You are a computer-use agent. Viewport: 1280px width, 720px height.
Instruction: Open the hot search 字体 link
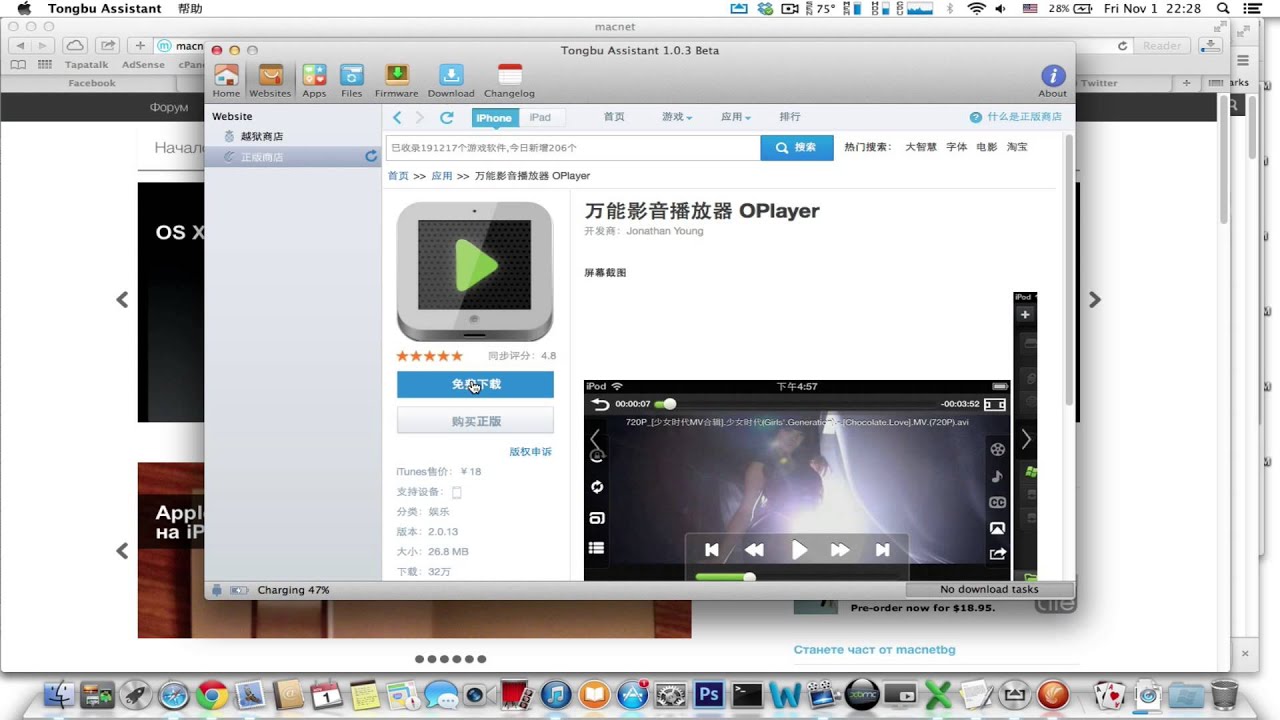point(957,147)
